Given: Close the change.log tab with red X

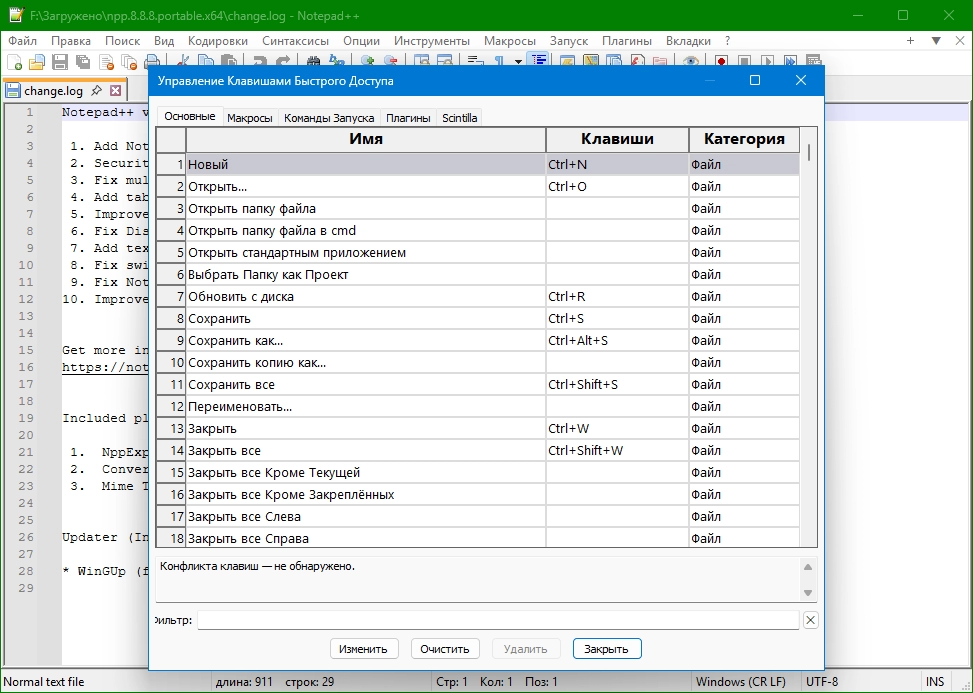Looking at the screenshot, I should [115, 91].
